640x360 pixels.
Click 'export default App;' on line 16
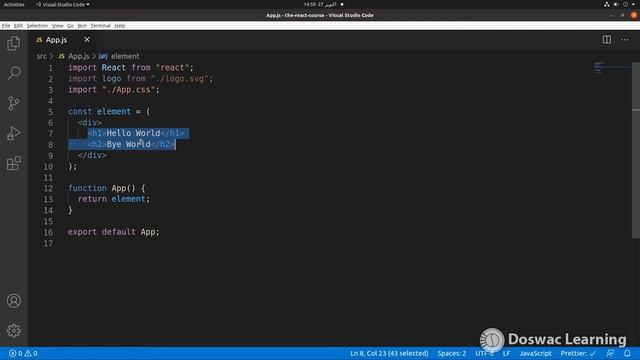click(113, 232)
